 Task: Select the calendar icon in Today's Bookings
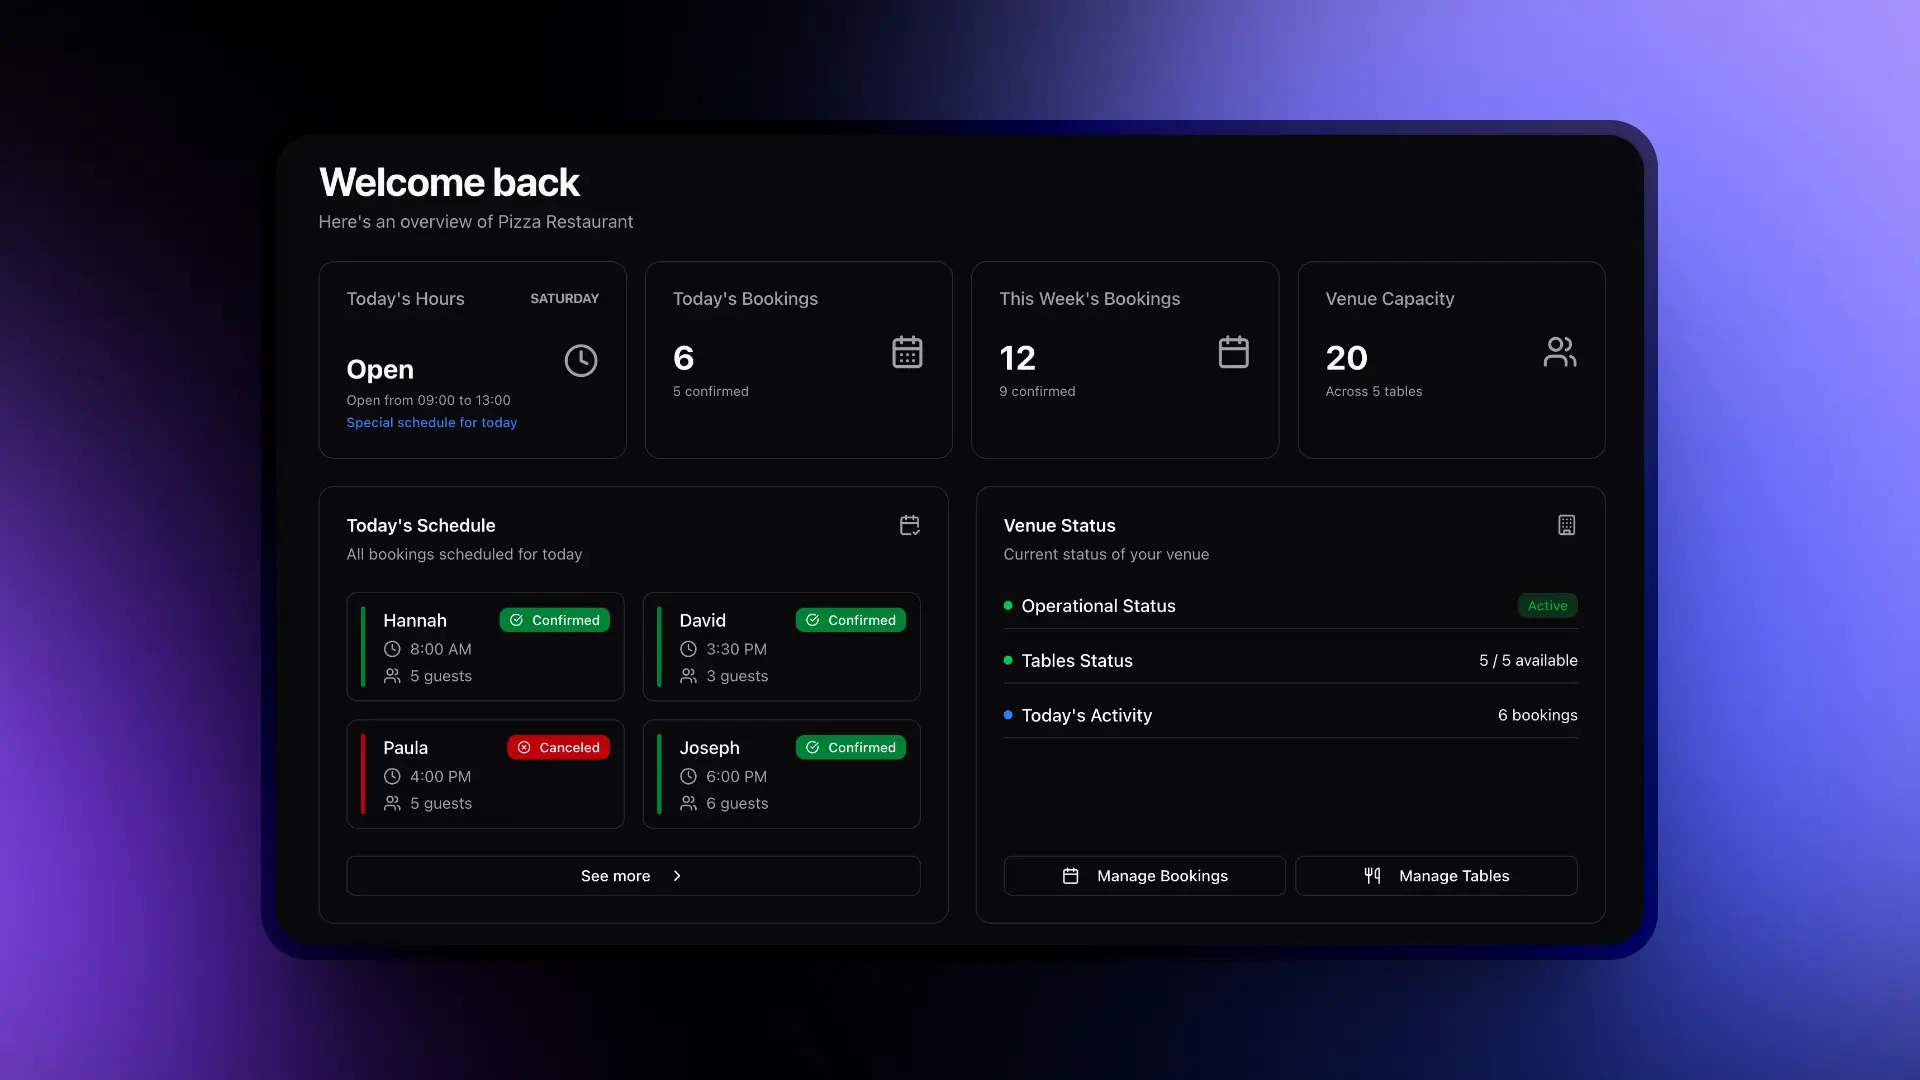906,352
